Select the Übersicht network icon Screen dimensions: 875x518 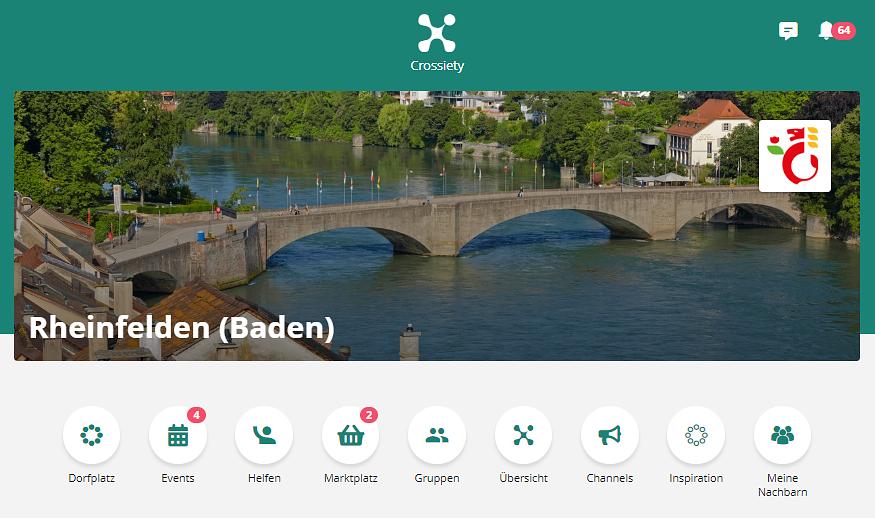pyautogui.click(x=523, y=435)
